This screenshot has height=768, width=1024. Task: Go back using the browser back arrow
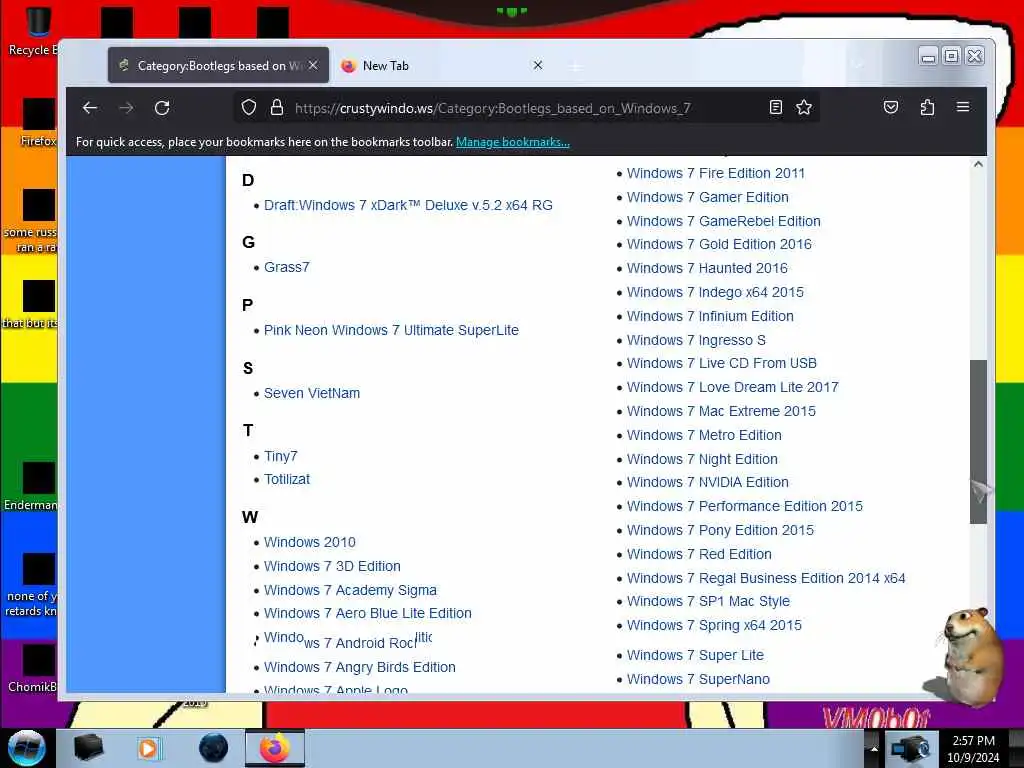90,108
